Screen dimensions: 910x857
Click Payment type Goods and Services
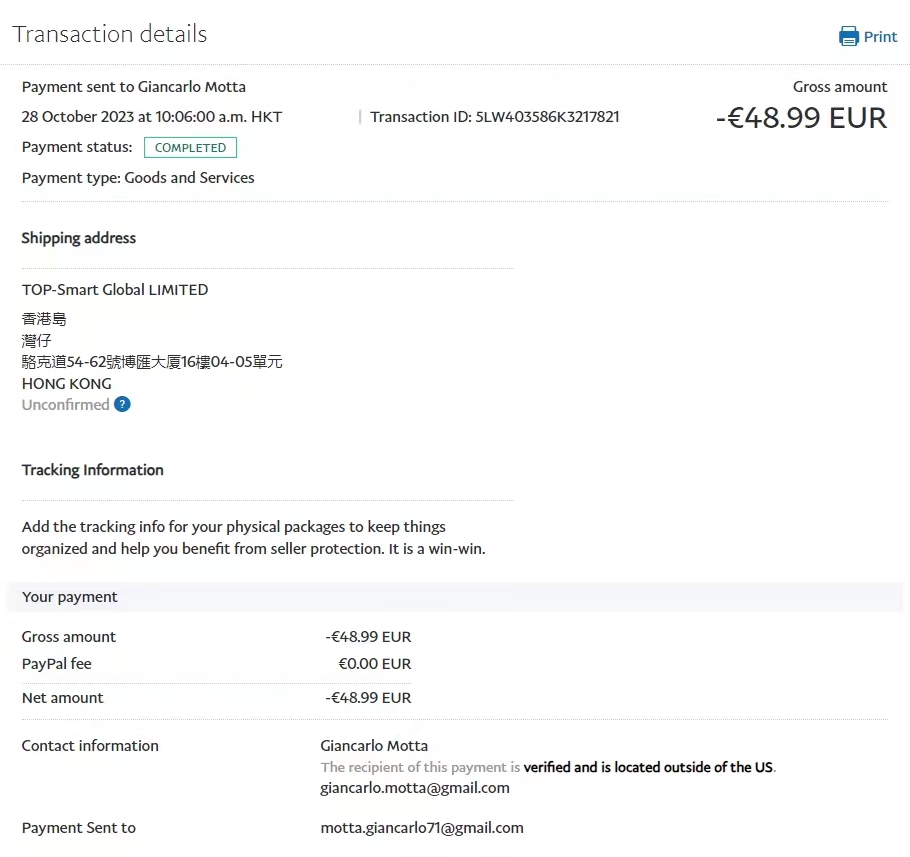click(x=138, y=178)
